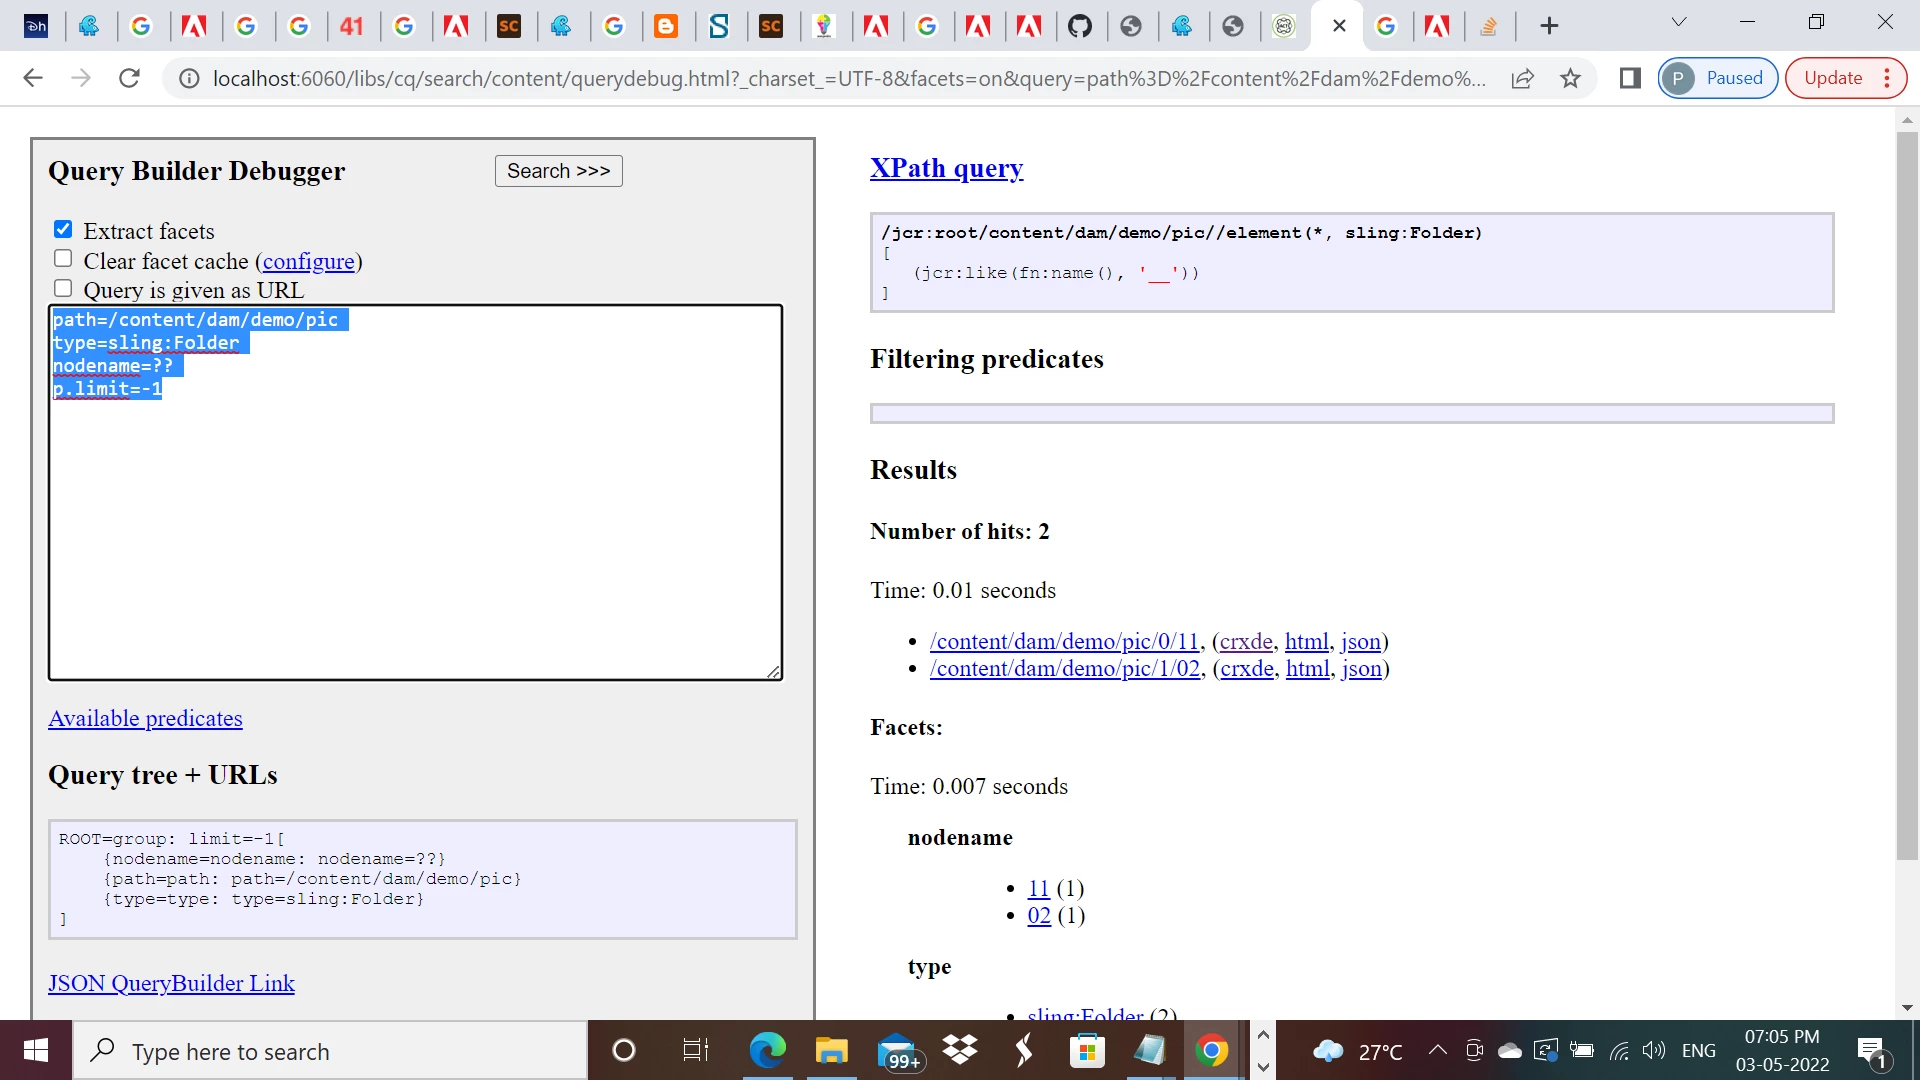Enable Clear facet cache checkbox
Image resolution: width=1920 pixels, height=1080 pixels.
click(x=63, y=259)
